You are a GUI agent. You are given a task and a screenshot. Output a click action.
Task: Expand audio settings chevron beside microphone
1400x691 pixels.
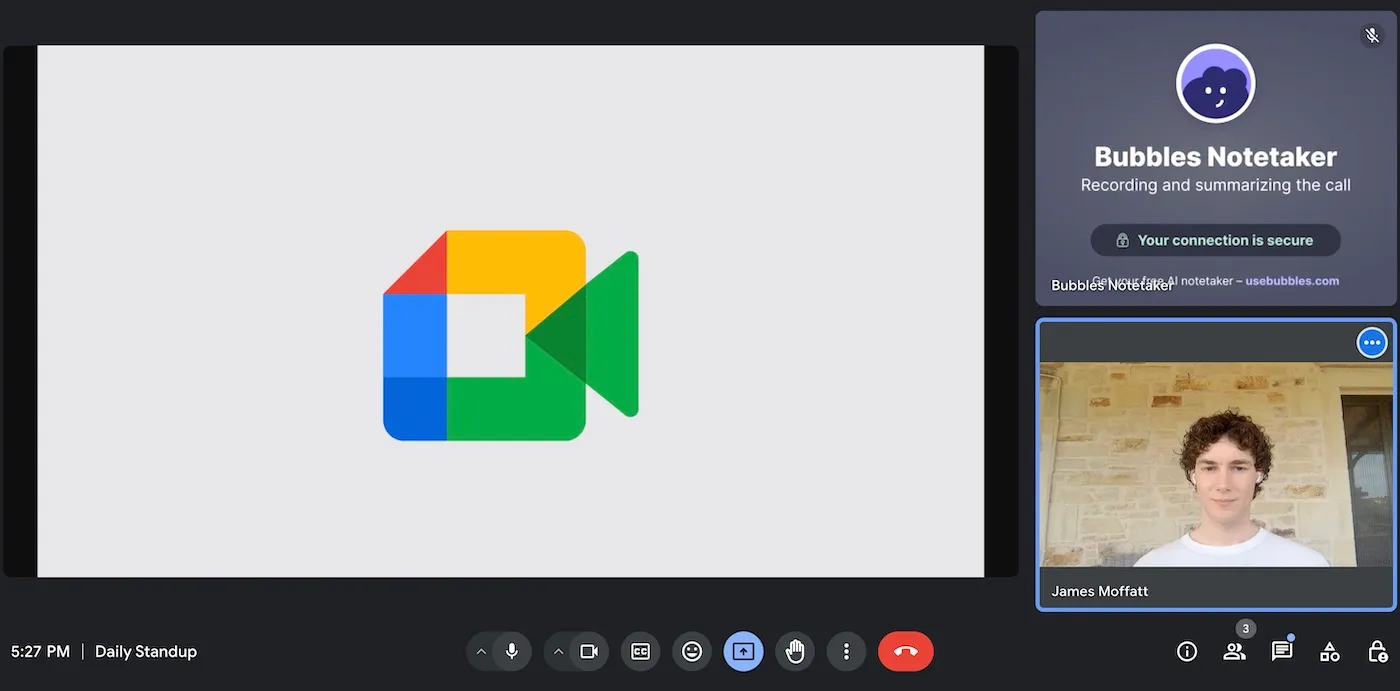[x=481, y=652]
